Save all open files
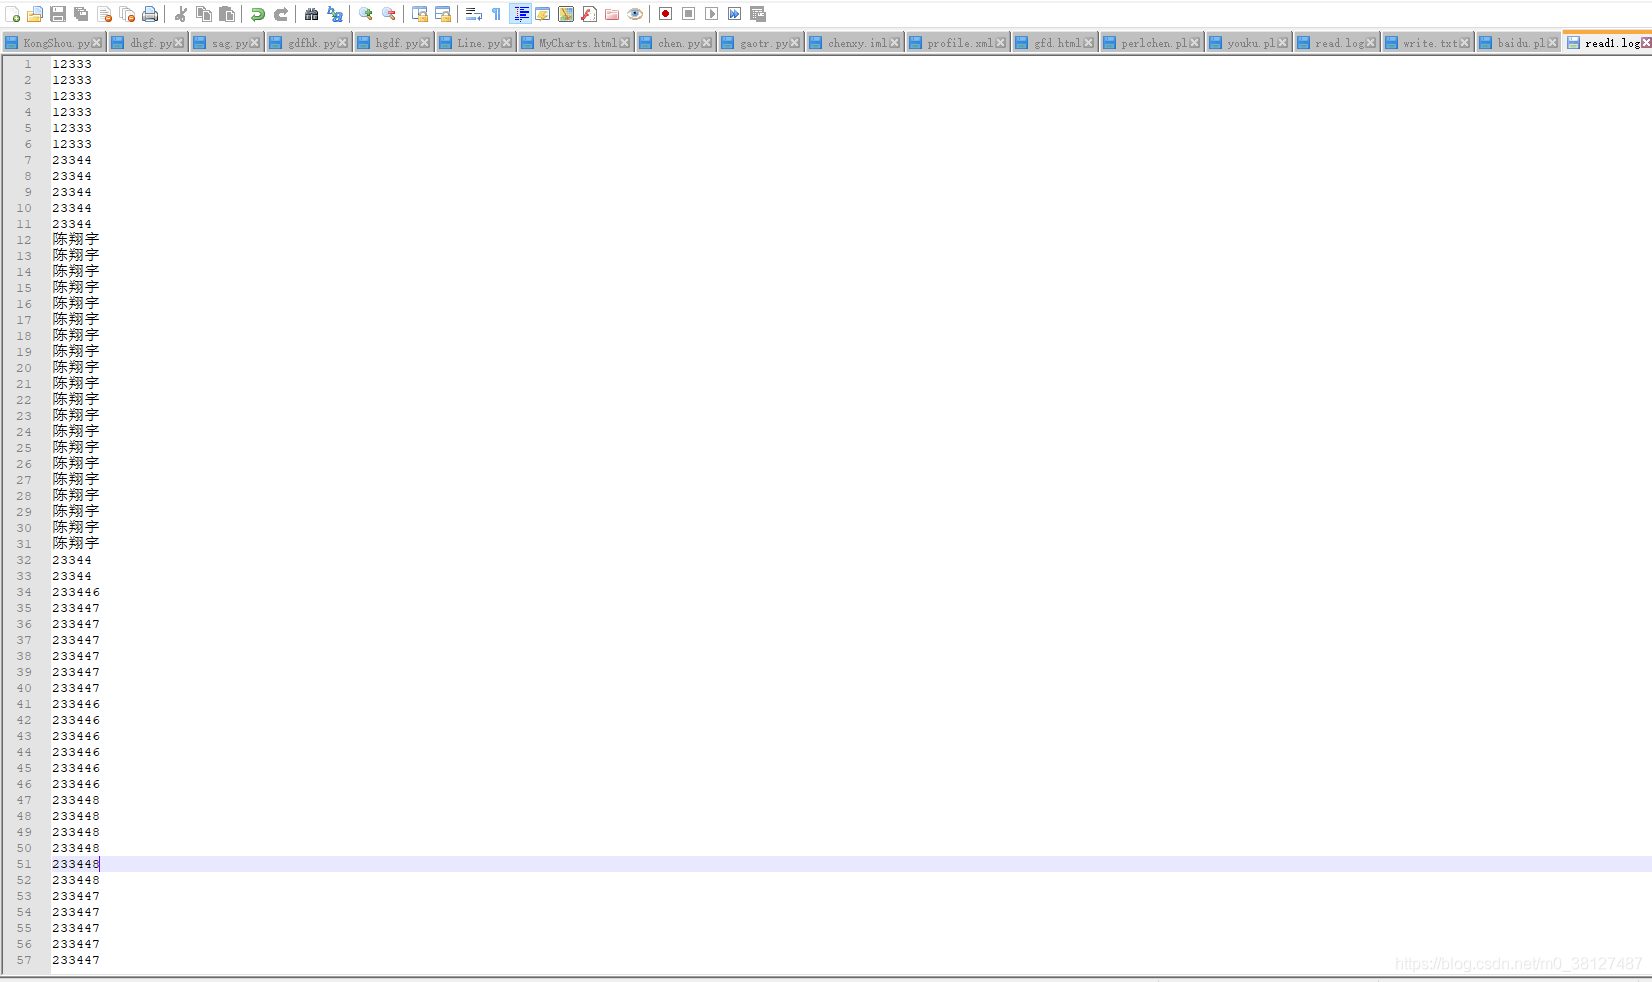 pyautogui.click(x=81, y=14)
